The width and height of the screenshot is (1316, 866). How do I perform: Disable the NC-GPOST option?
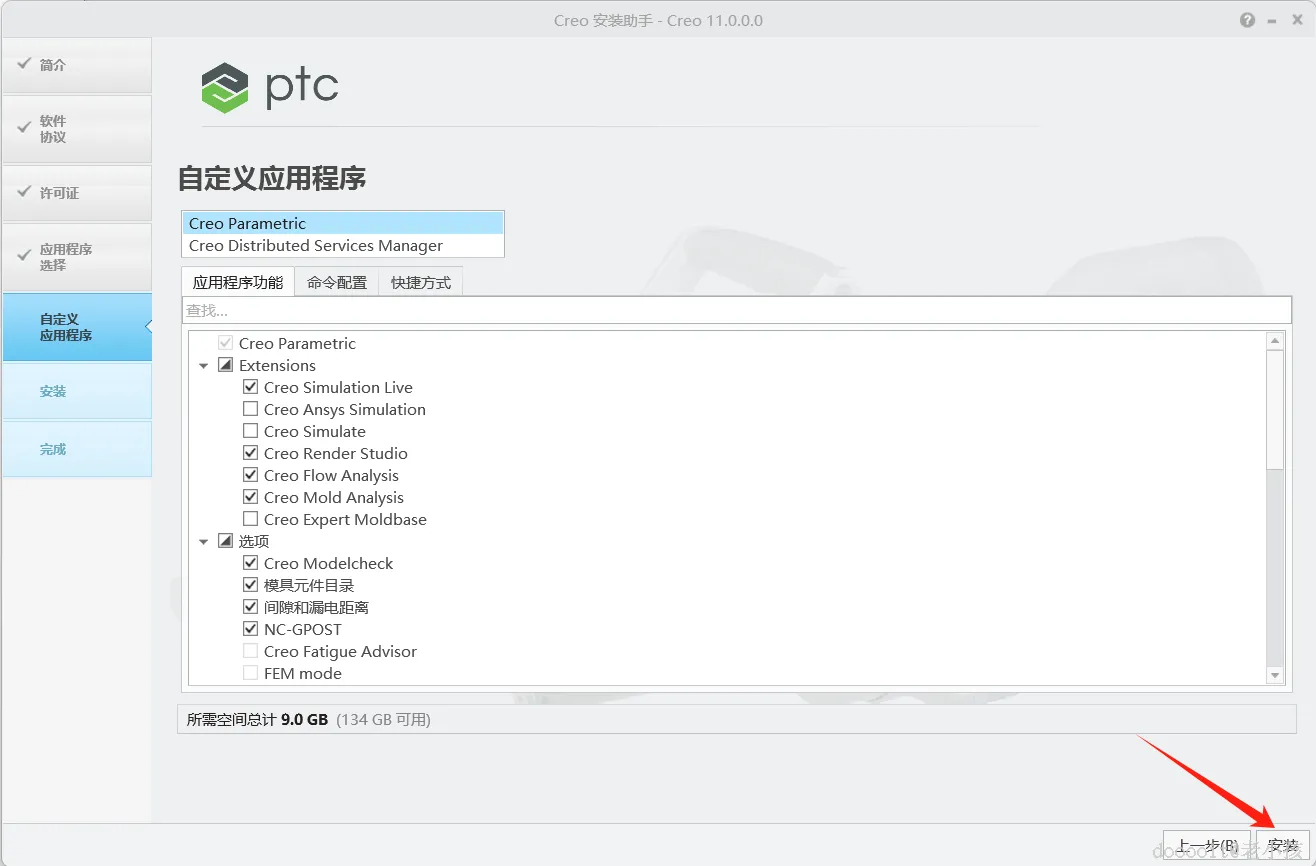coord(250,629)
